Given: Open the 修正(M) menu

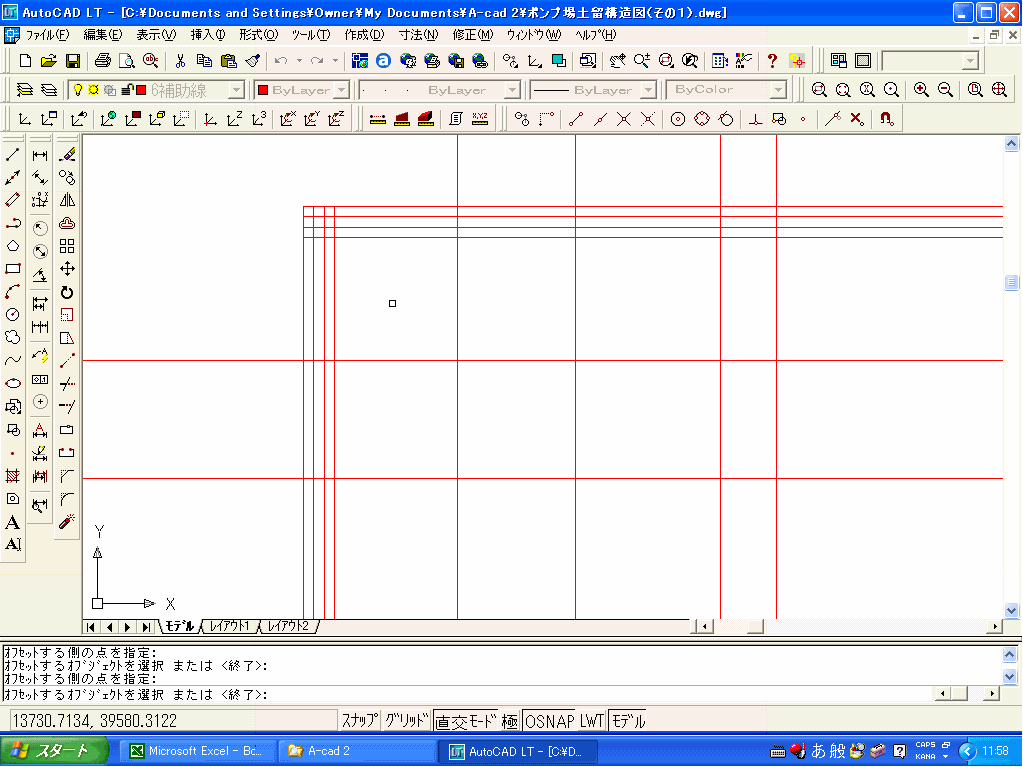Looking at the screenshot, I should click(x=472, y=35).
